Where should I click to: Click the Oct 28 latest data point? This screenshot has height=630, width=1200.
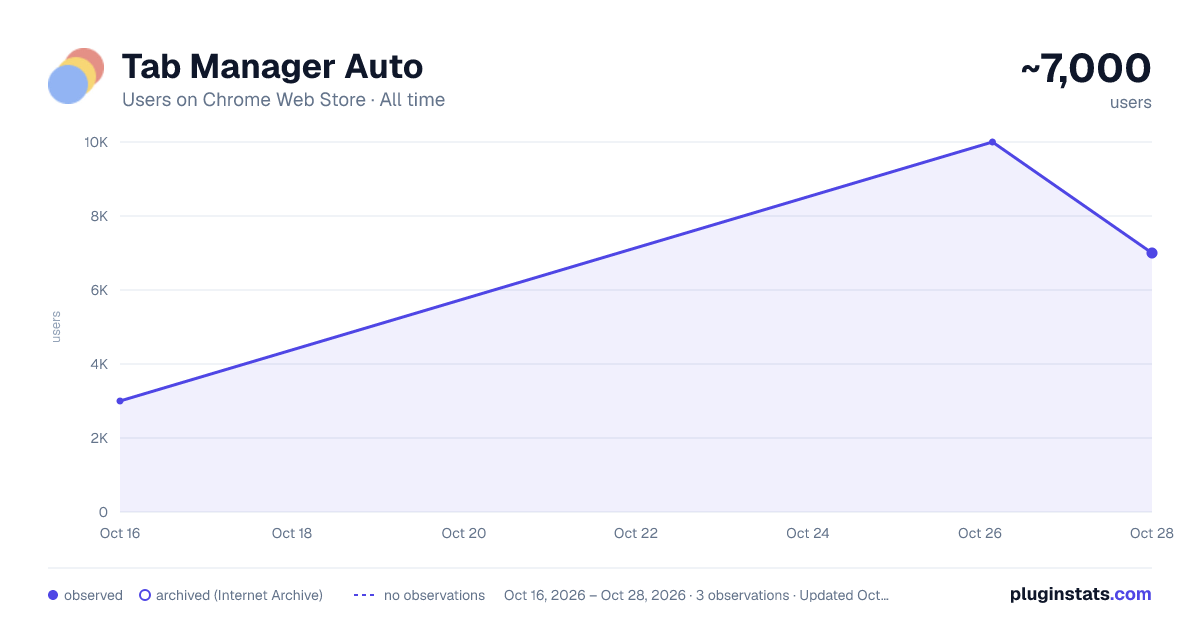pos(1152,253)
